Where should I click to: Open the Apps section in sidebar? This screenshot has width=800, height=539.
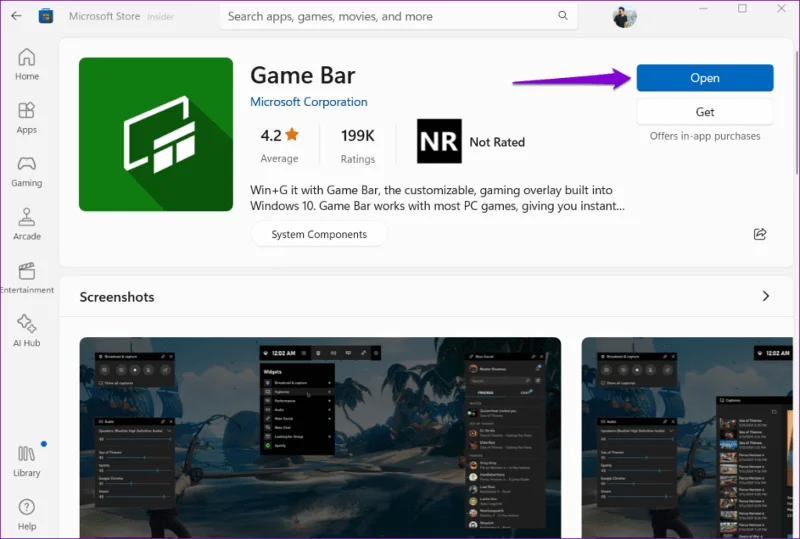click(27, 118)
